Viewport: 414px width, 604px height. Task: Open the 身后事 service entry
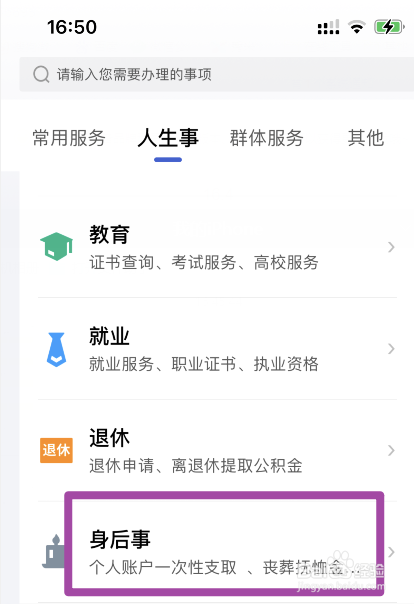pyautogui.click(x=218, y=552)
